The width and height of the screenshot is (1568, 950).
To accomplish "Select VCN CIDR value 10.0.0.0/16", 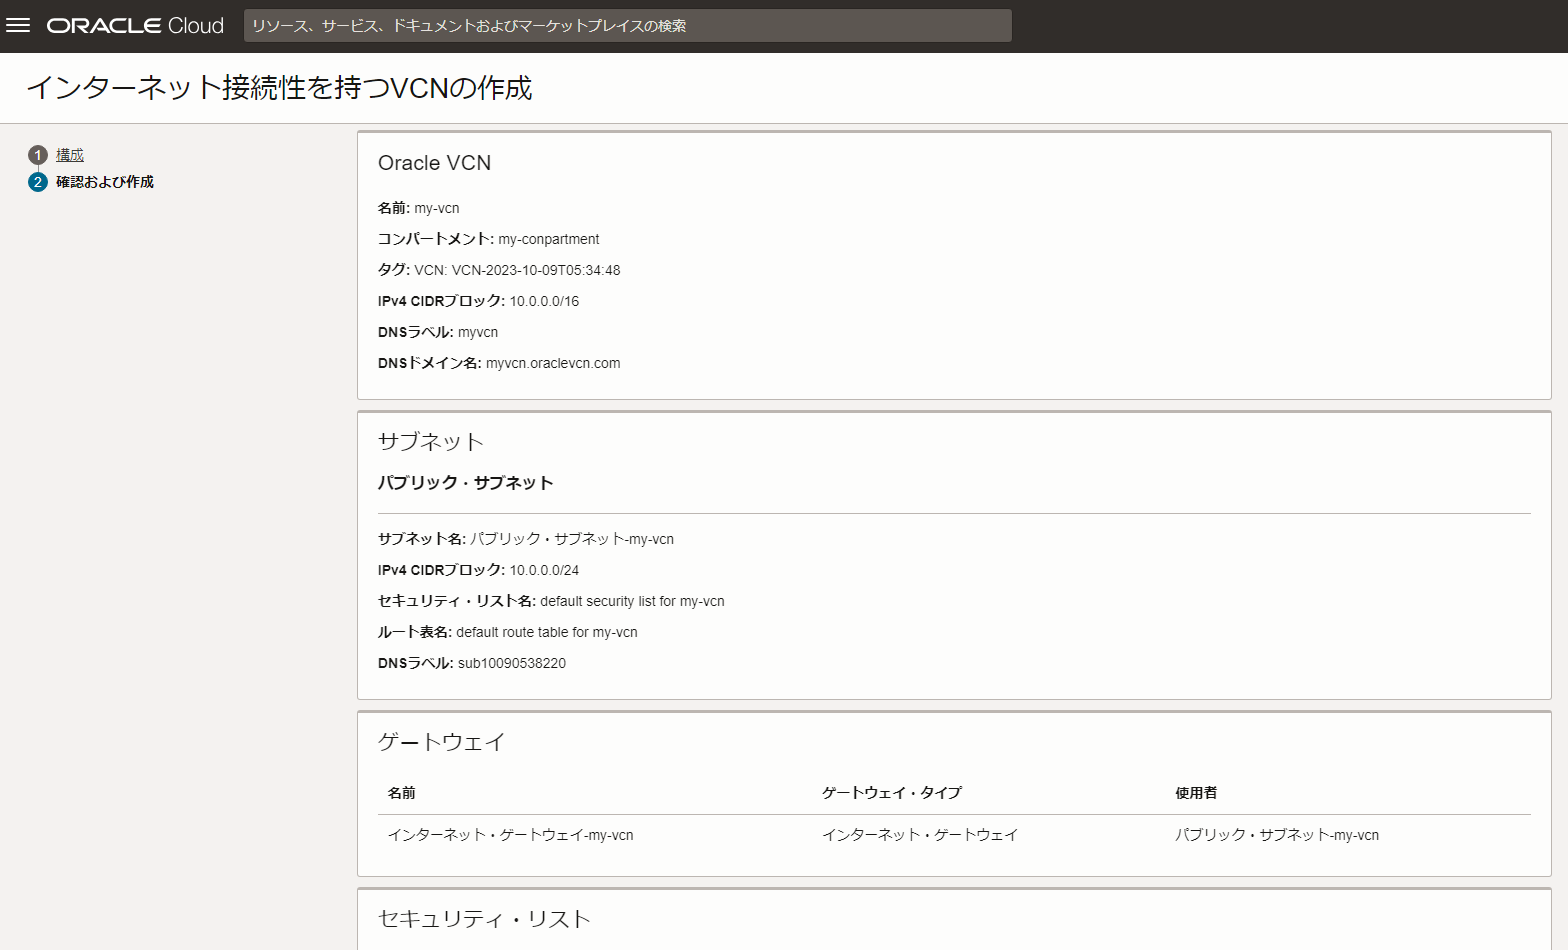I will click(x=544, y=301).
